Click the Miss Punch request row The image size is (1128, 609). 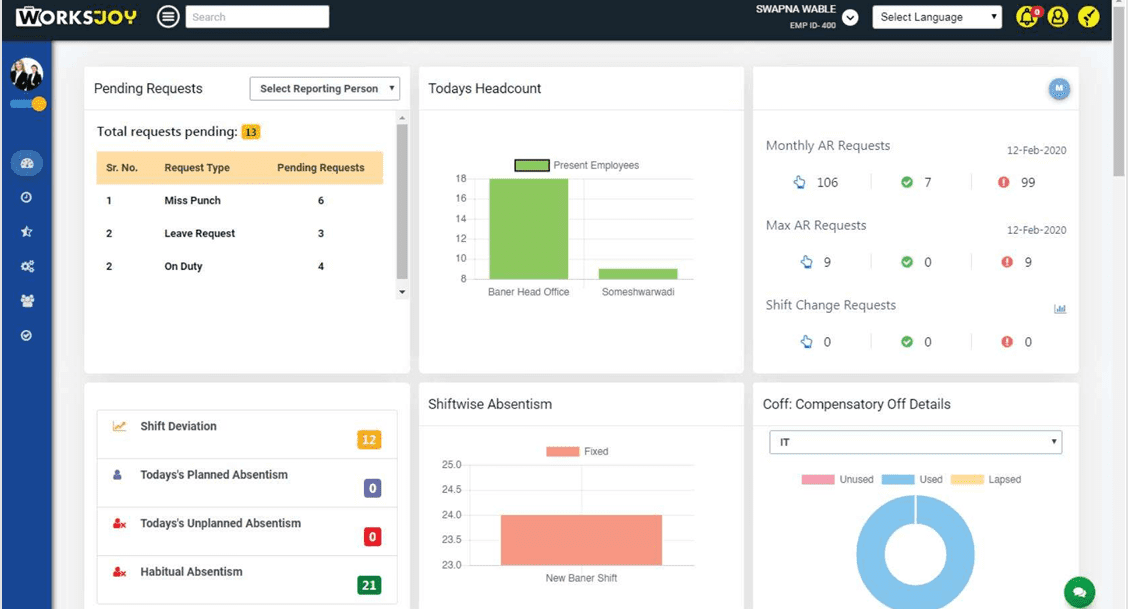(x=239, y=201)
